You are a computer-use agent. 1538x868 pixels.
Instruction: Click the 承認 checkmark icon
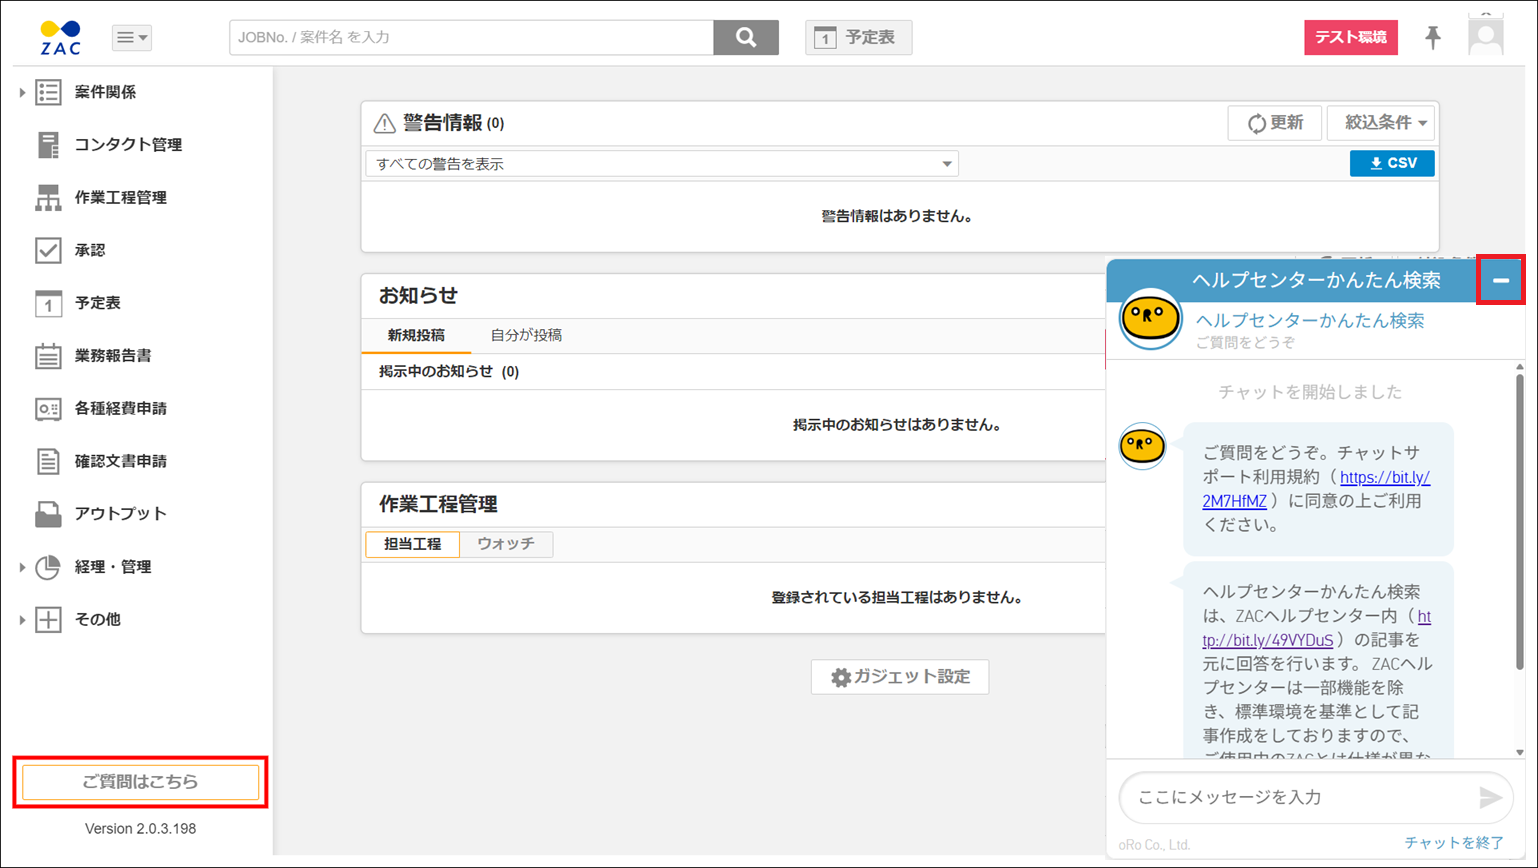coord(48,250)
